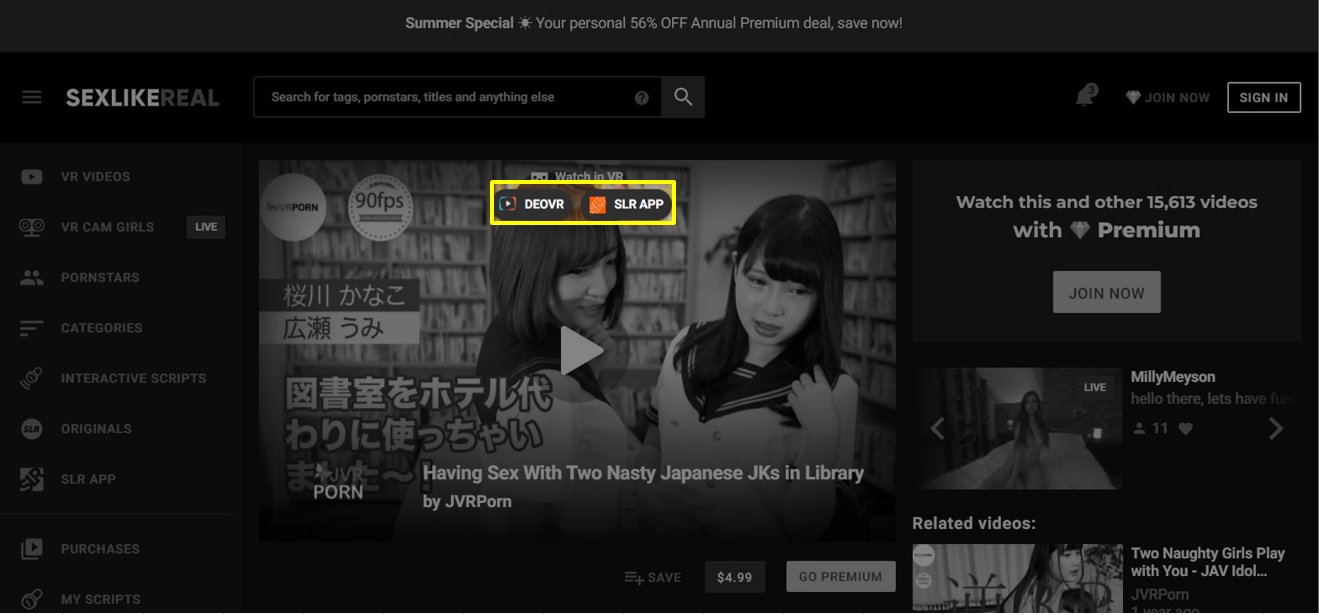Click the $4.99 purchase button
Image resolution: width=1319 pixels, height=615 pixels.
(734, 577)
